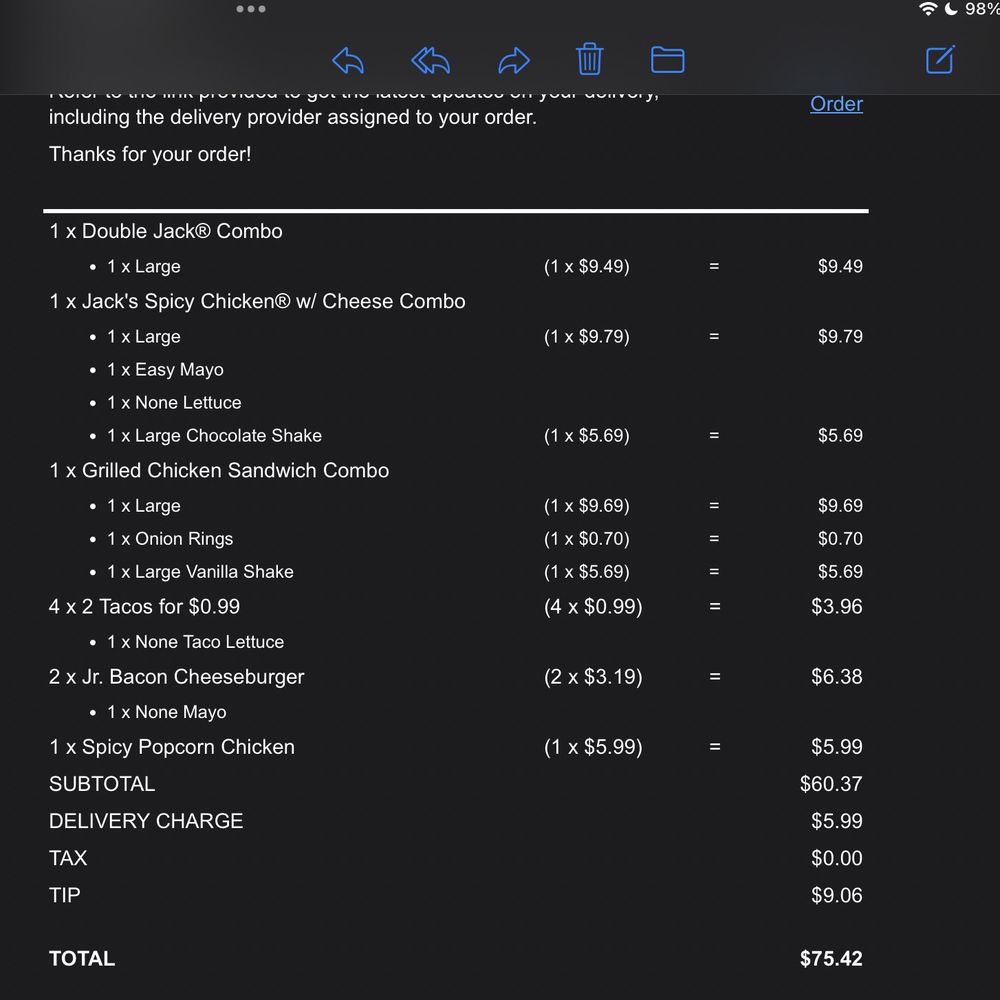Screen dimensions: 1000x1000
Task: Tap the $75.42 total amount
Action: [x=831, y=959]
